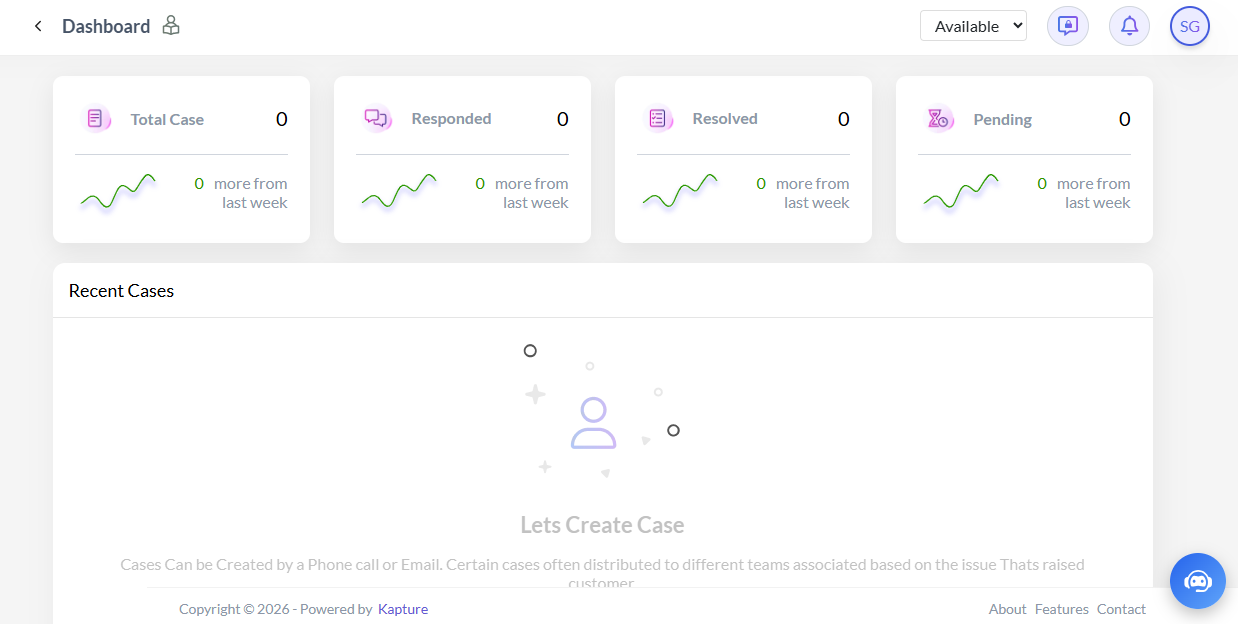Image resolution: width=1238 pixels, height=624 pixels.
Task: Click the Pending card trend sparkline
Action: coord(961,192)
